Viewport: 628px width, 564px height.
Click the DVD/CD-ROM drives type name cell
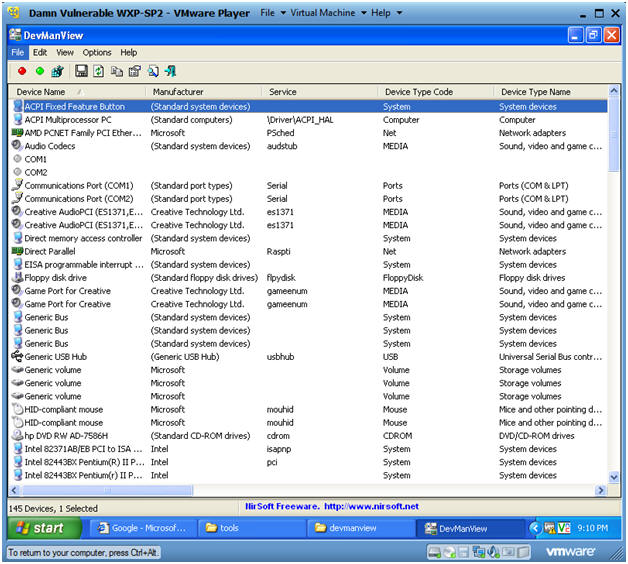tap(536, 435)
